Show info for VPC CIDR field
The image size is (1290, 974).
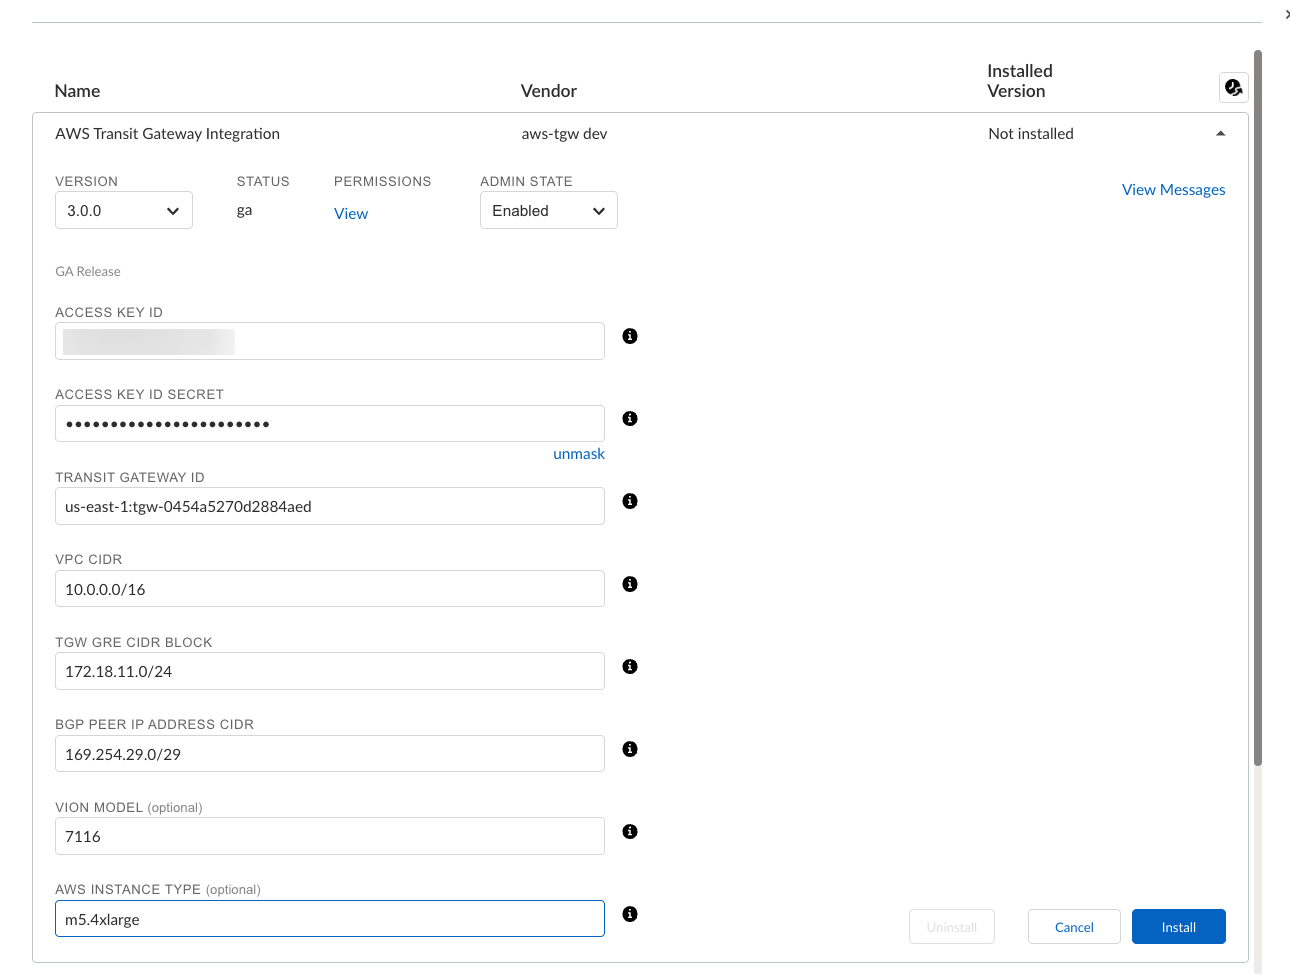[630, 584]
